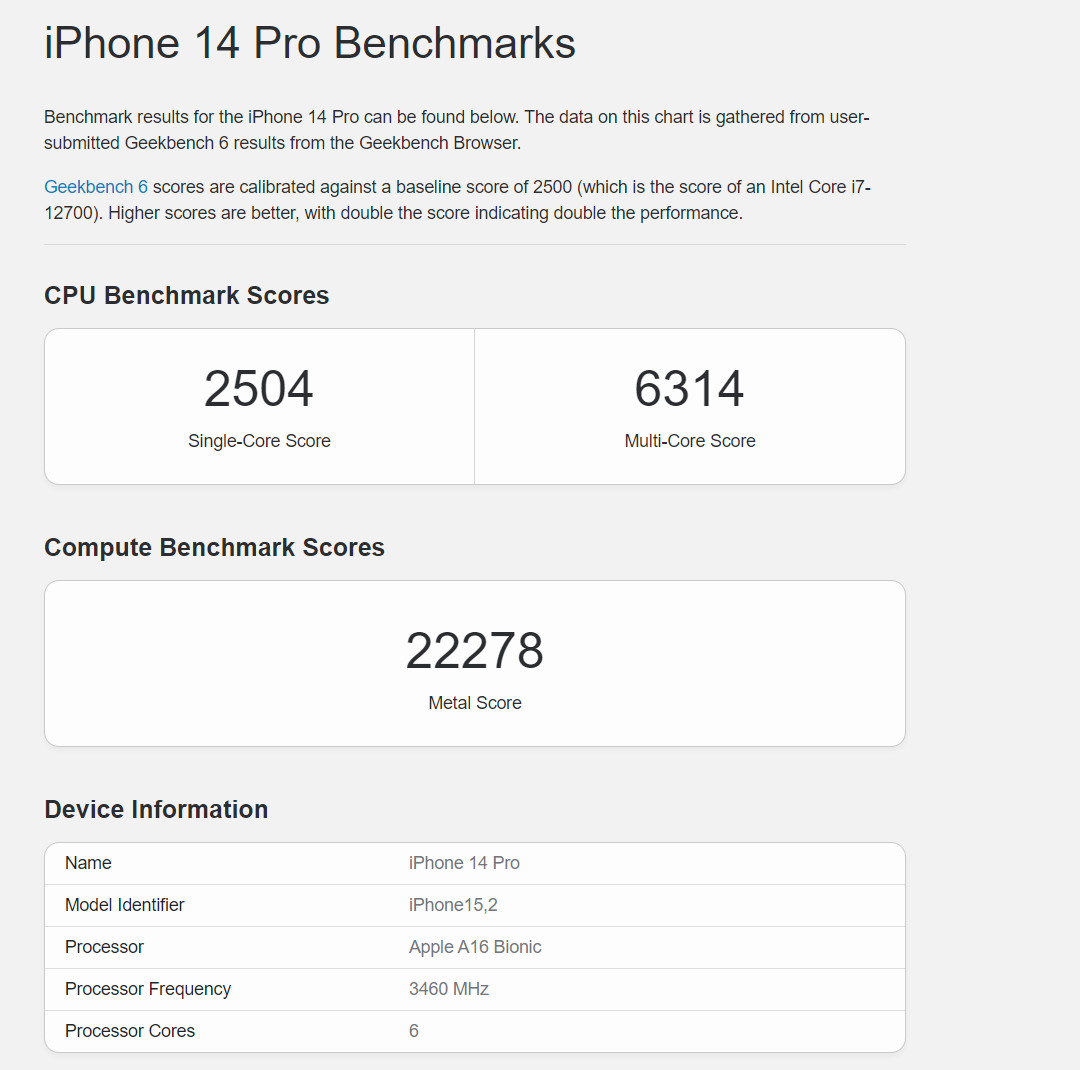Select the Apple A16 Bionic value

475,947
